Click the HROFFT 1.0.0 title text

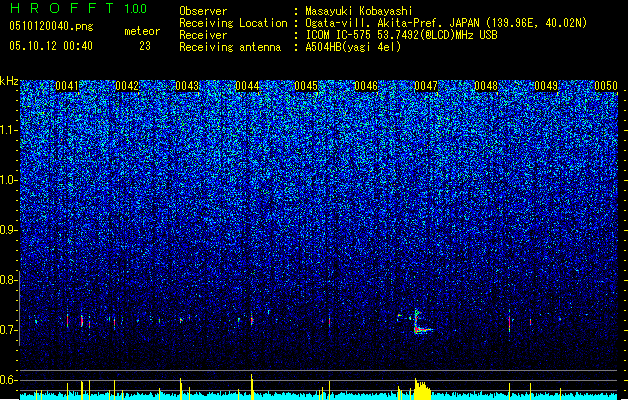click(x=79, y=8)
